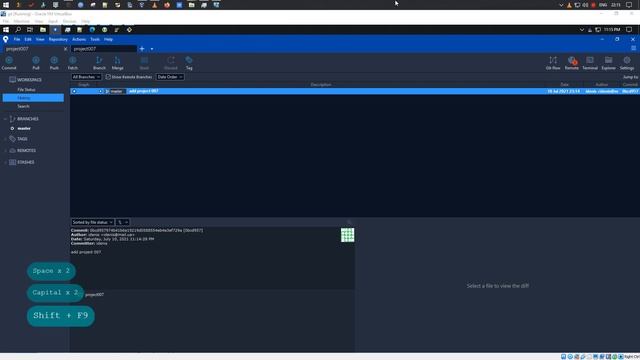Pull changes using the Pull icon
The image size is (640, 360).
36,63
